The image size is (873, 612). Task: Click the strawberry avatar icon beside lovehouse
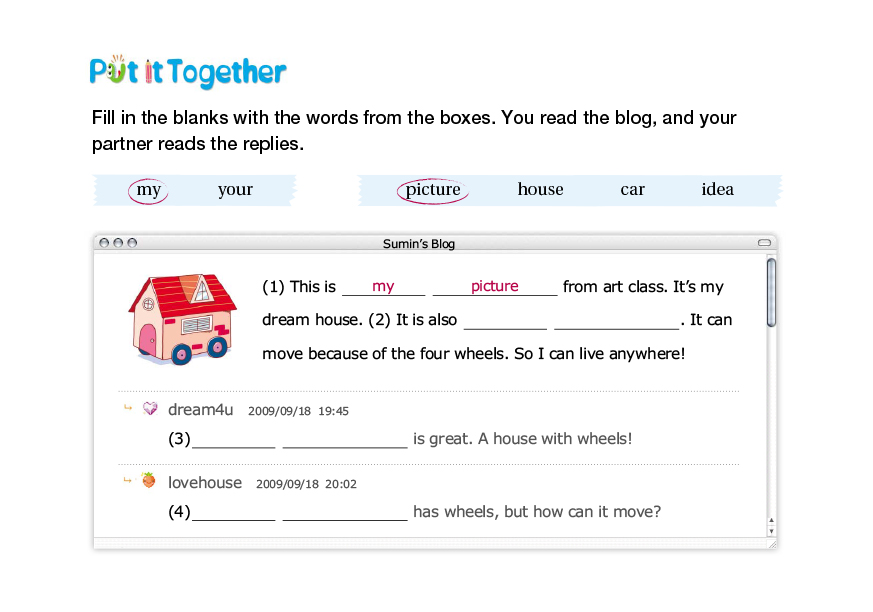point(149,481)
